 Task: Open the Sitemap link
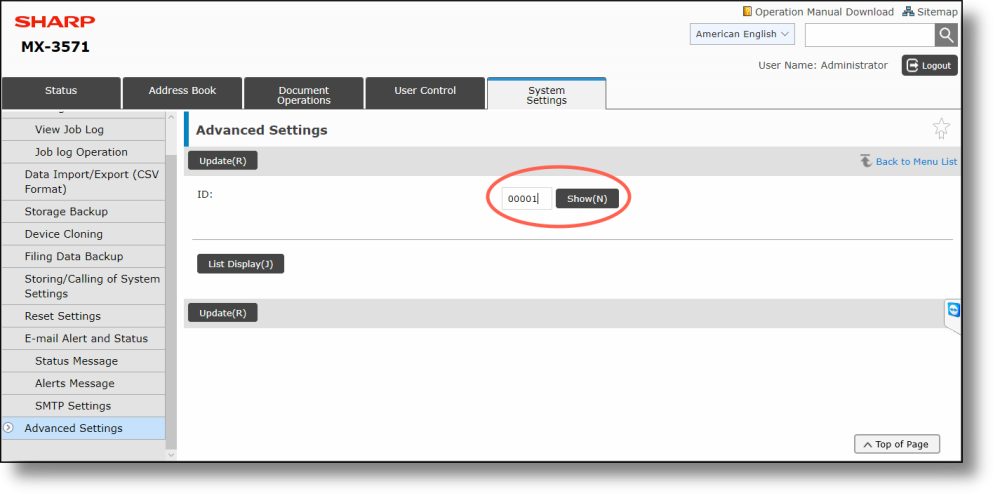pos(938,11)
